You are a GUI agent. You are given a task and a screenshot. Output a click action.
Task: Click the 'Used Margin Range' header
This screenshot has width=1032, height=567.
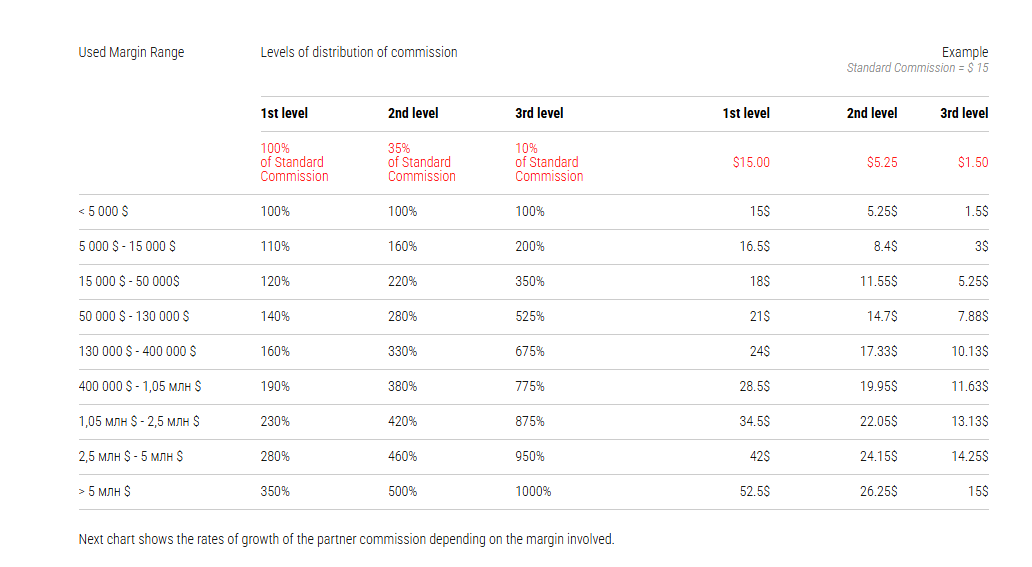tap(131, 52)
